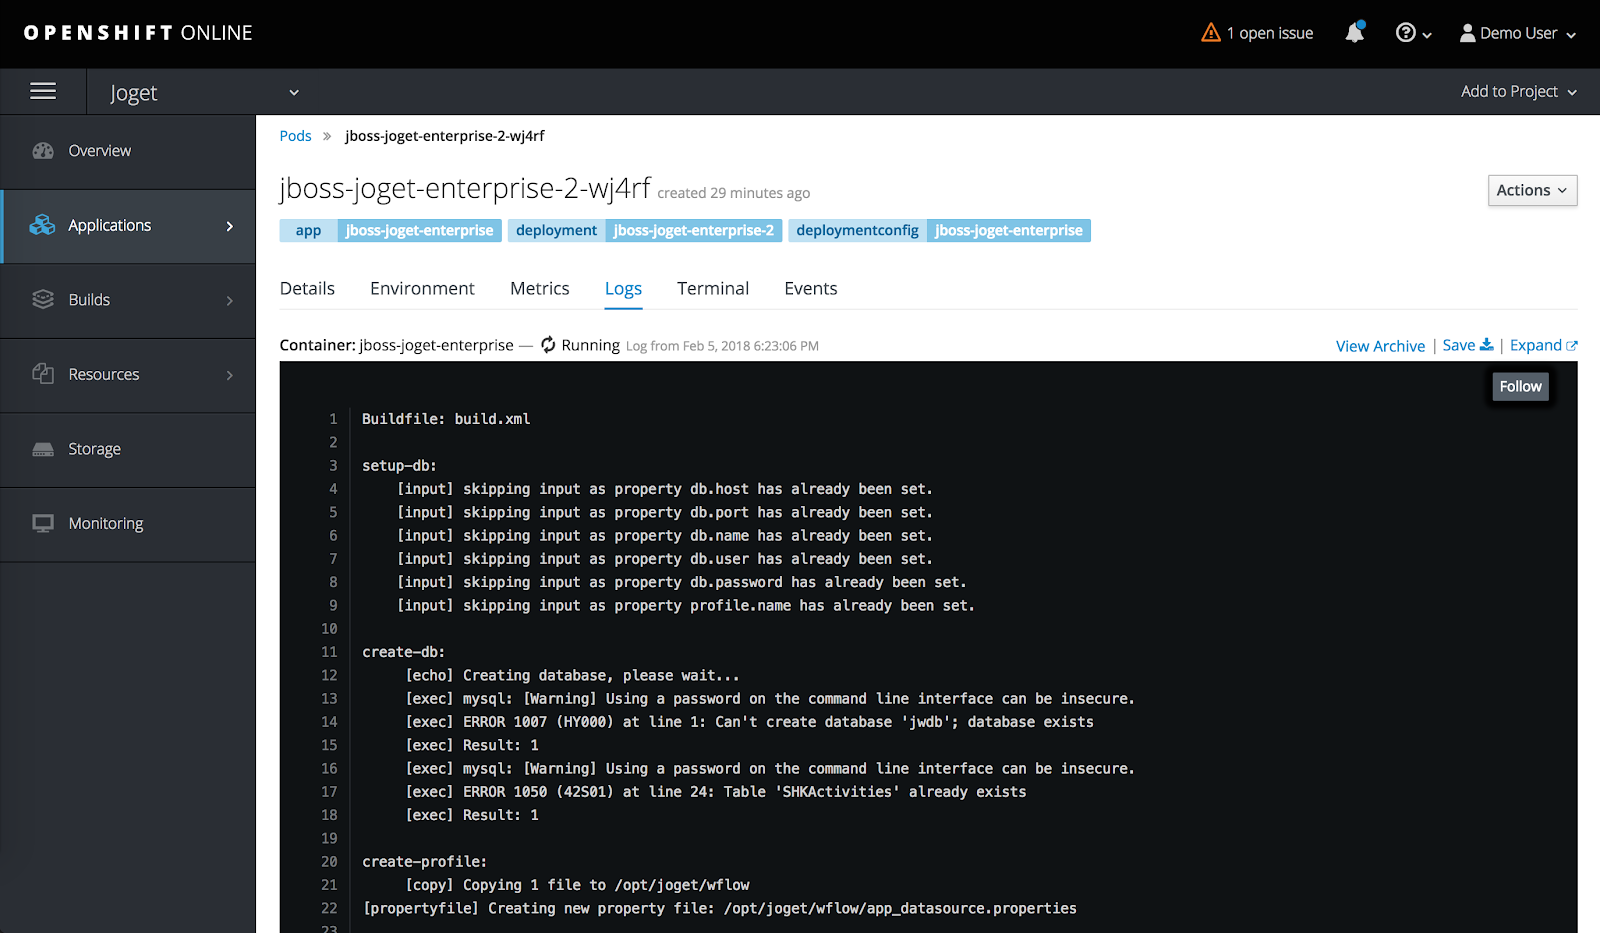Click the deployment jboss-joget-enterprise-2 label value
Viewport: 1600px width, 933px height.
(x=694, y=231)
